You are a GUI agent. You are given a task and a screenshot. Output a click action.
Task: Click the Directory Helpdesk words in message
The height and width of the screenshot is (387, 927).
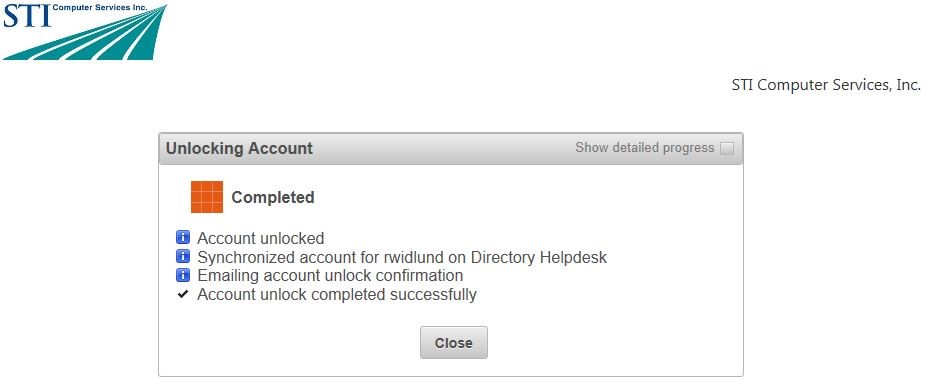click(539, 258)
